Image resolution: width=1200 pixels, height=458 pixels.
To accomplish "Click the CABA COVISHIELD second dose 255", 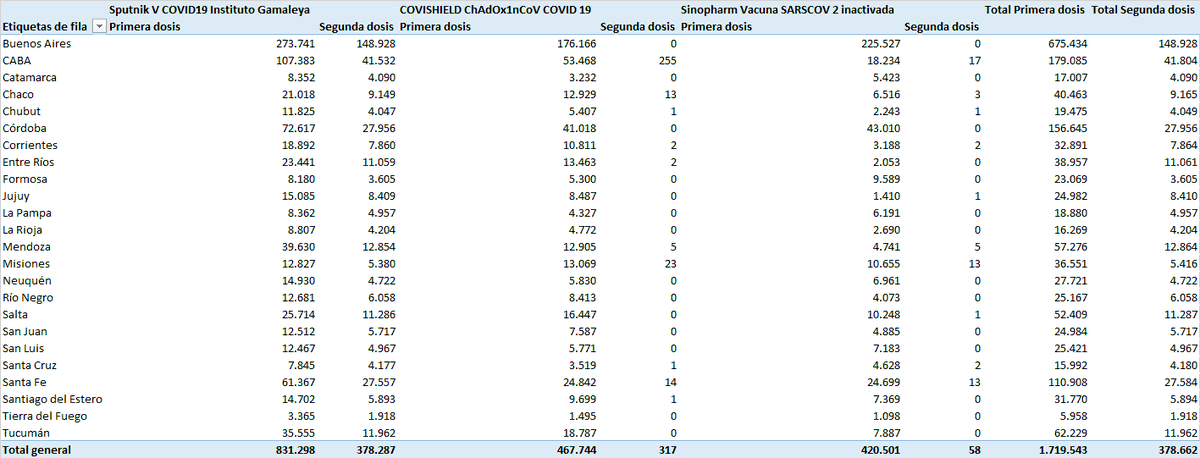I will pos(666,61).
